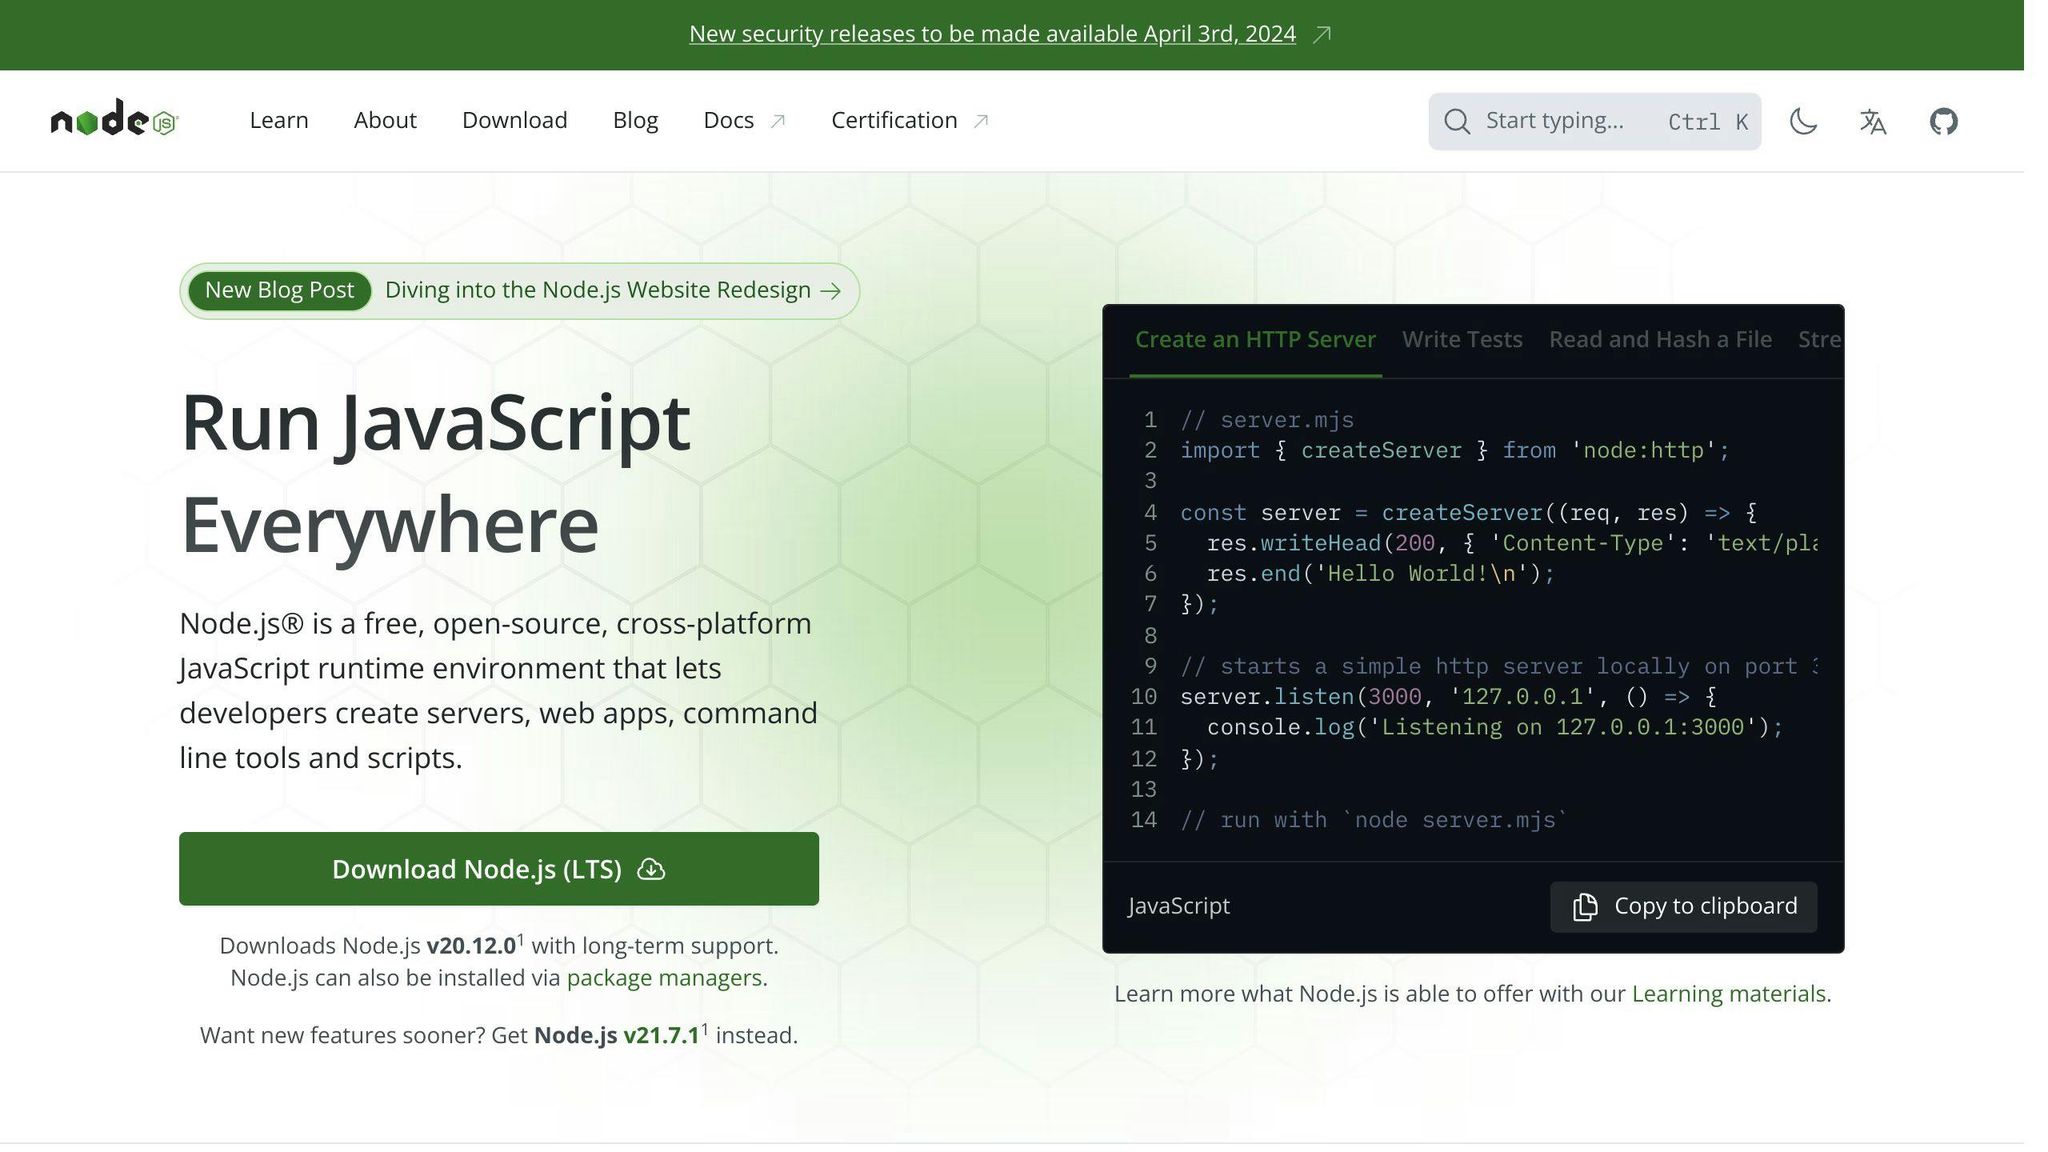Open the Blog navigation item

click(x=635, y=120)
